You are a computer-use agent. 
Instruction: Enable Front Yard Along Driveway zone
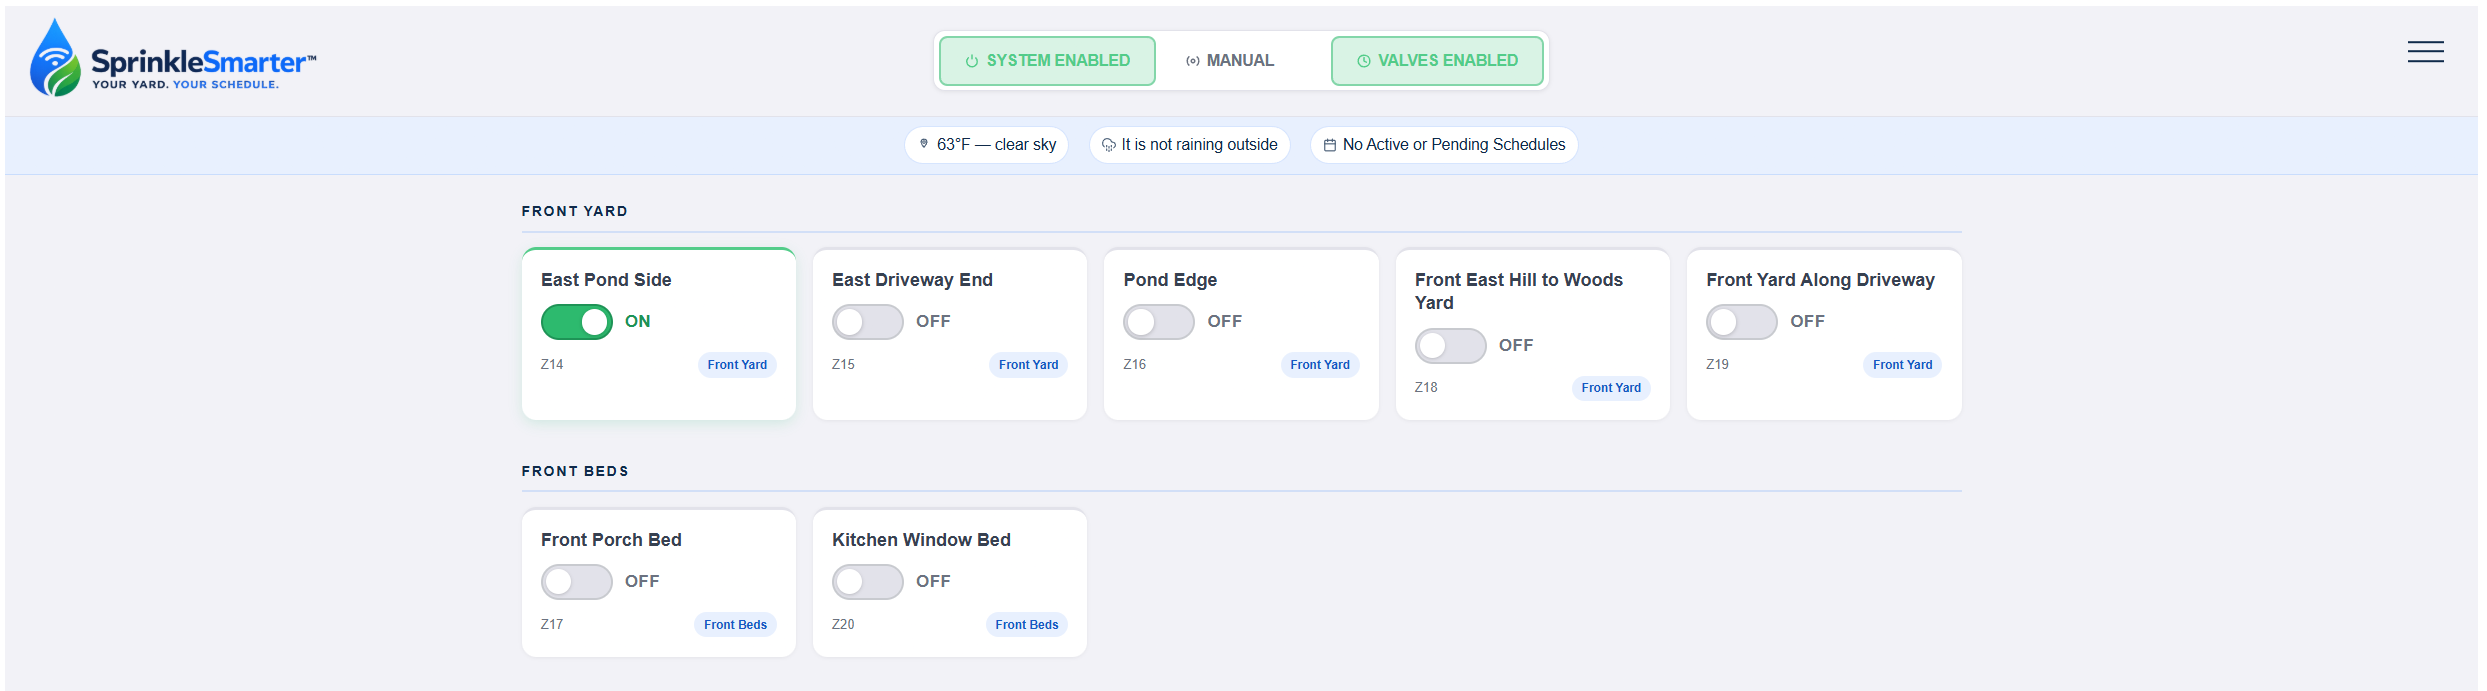pyautogui.click(x=1742, y=322)
